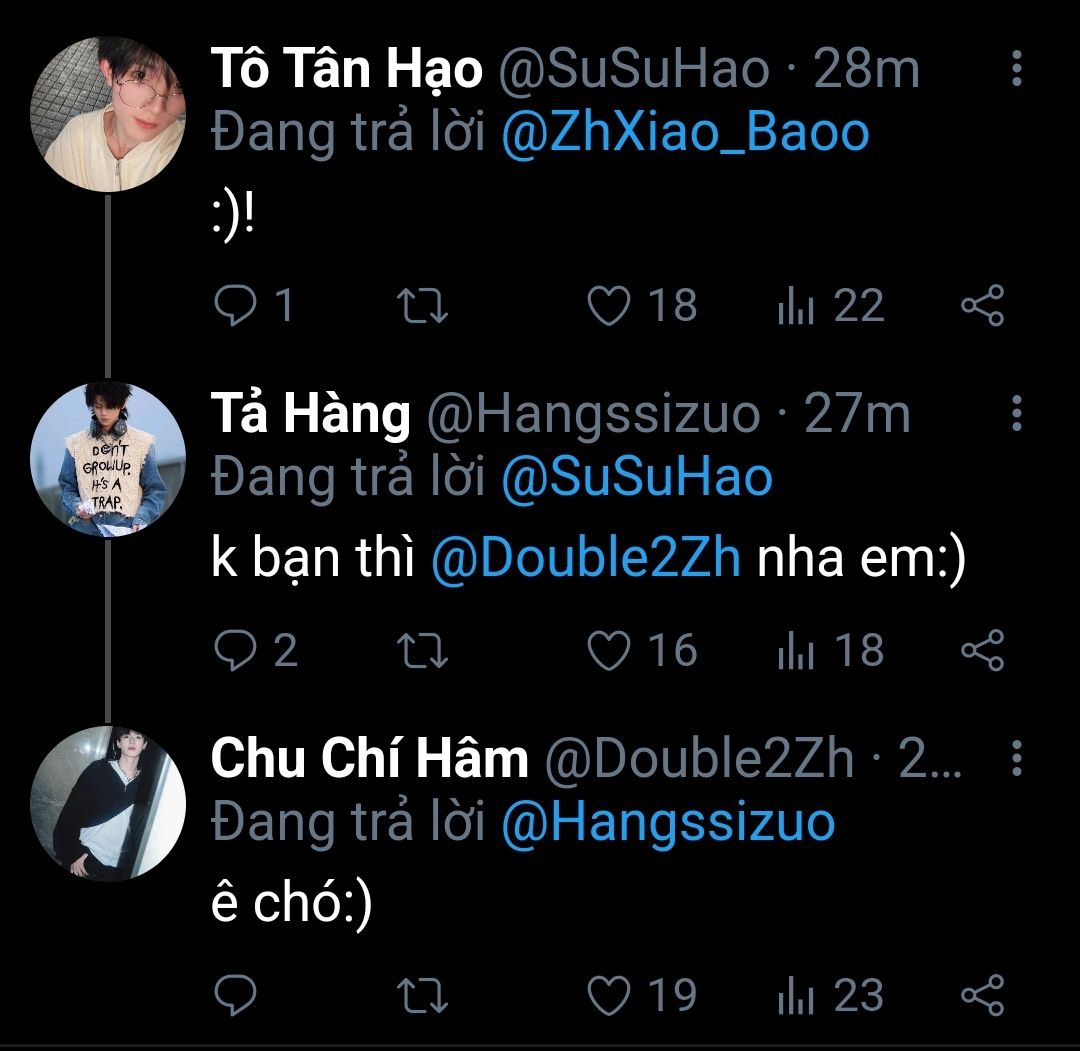Image resolution: width=1080 pixels, height=1051 pixels.
Task: Like the tweet by Chu Chí Hâm
Action: coord(608,996)
